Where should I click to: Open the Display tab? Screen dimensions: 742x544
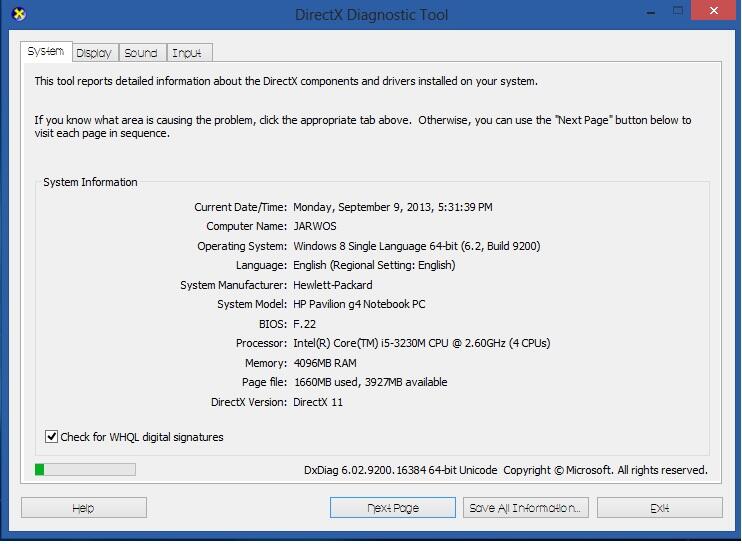click(94, 53)
